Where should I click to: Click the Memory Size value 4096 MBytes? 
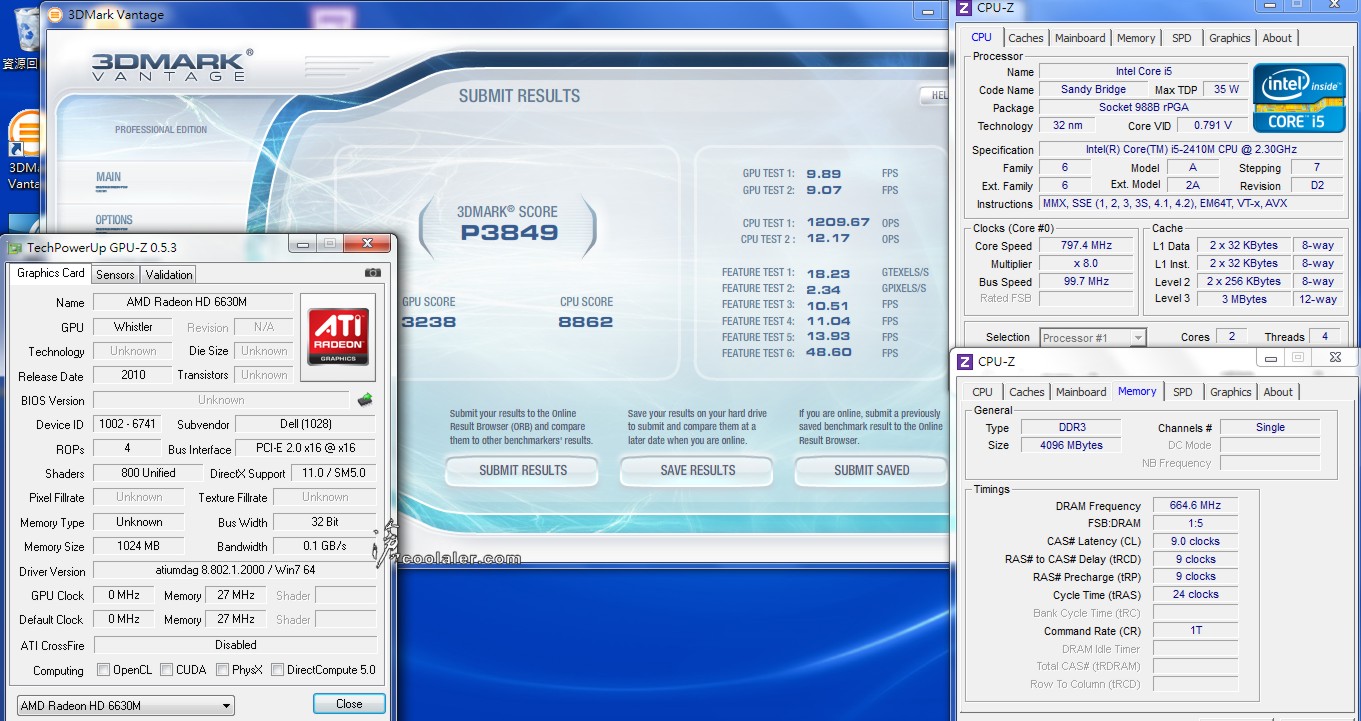coord(1071,445)
